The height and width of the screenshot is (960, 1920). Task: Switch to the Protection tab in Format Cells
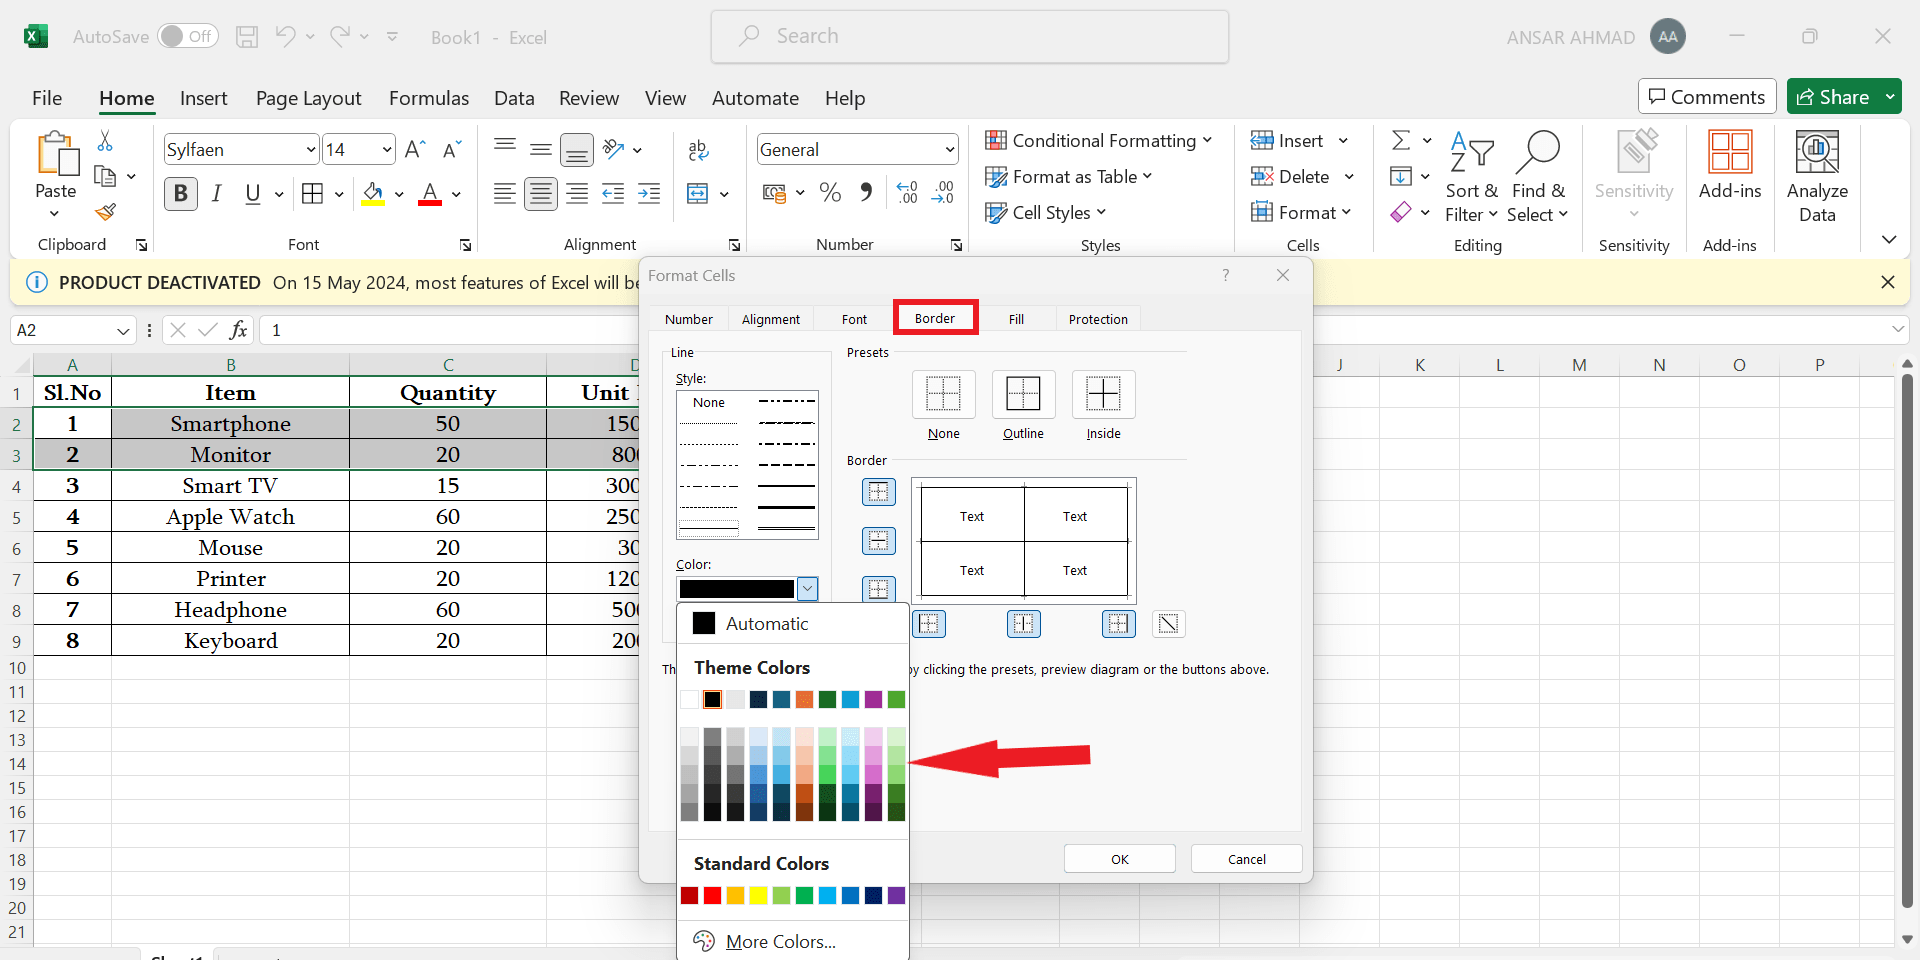point(1098,318)
